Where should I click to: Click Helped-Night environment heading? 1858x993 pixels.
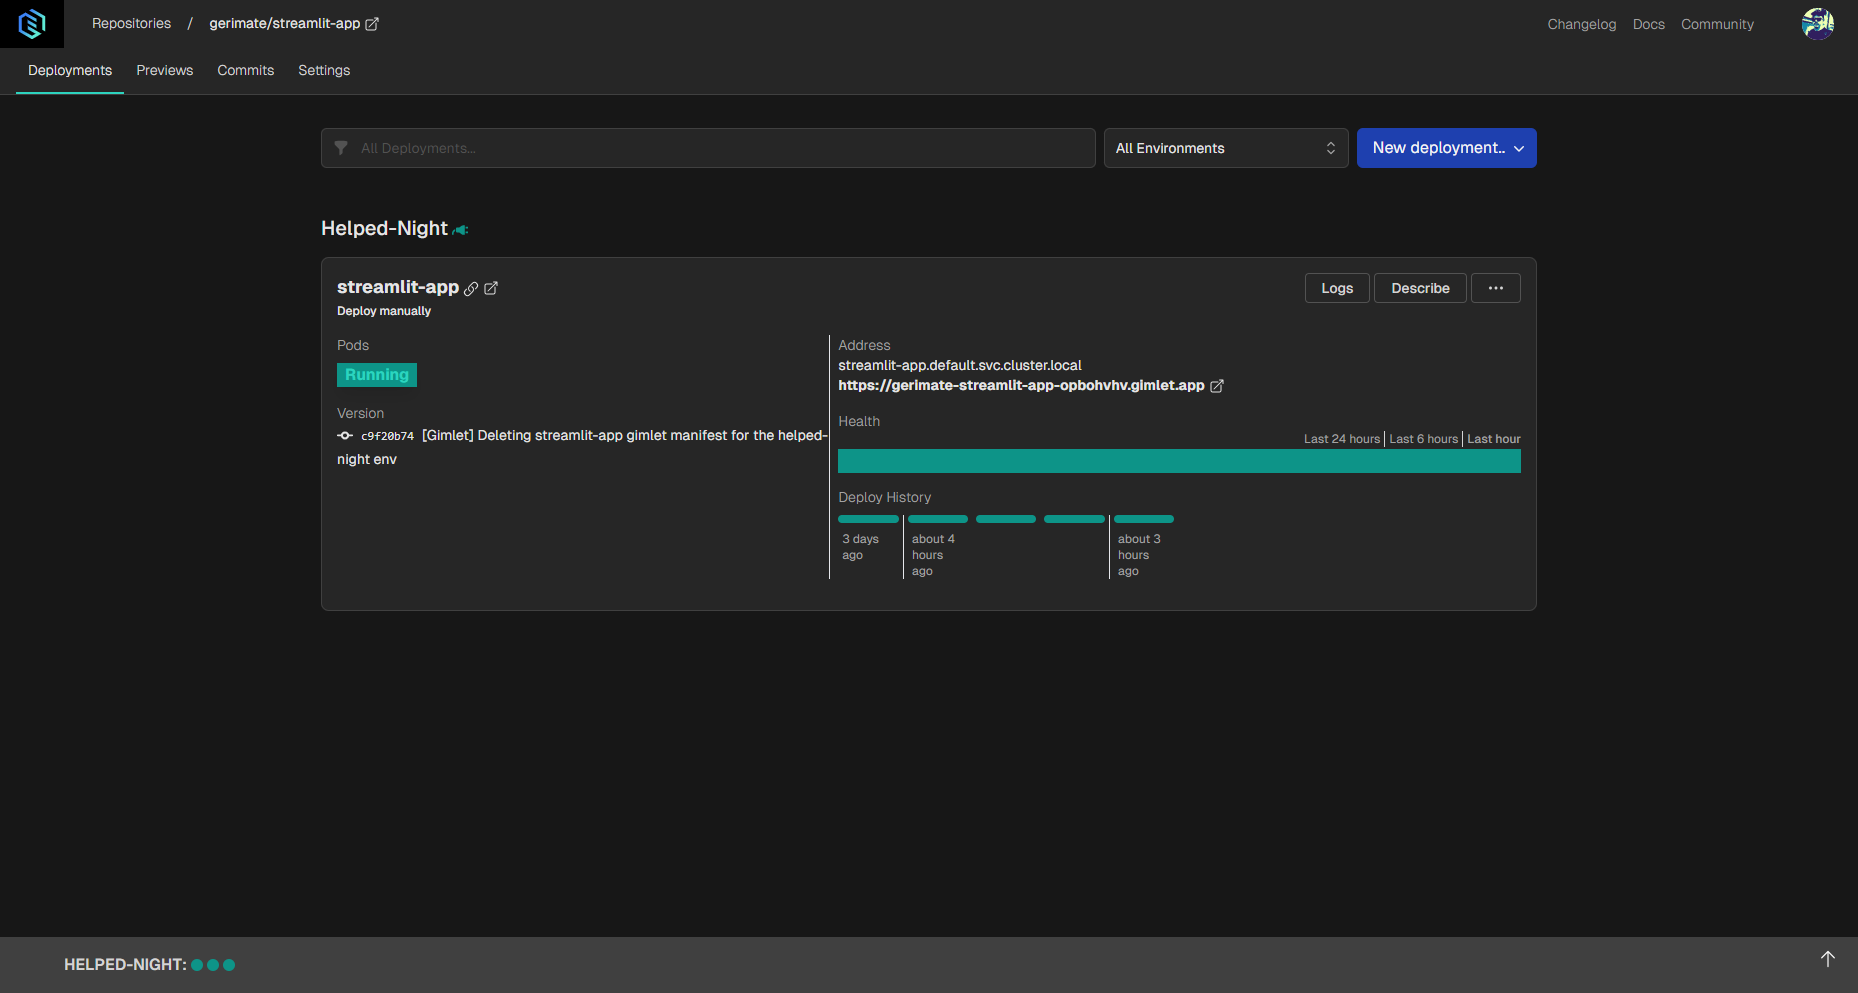coord(384,228)
